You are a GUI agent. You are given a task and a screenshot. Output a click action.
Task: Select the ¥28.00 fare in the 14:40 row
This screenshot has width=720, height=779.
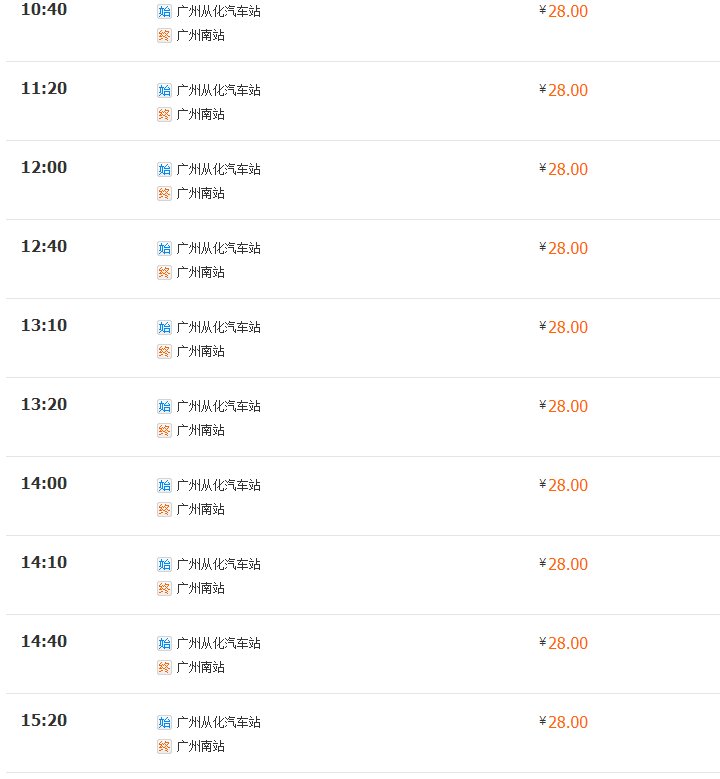pos(564,643)
